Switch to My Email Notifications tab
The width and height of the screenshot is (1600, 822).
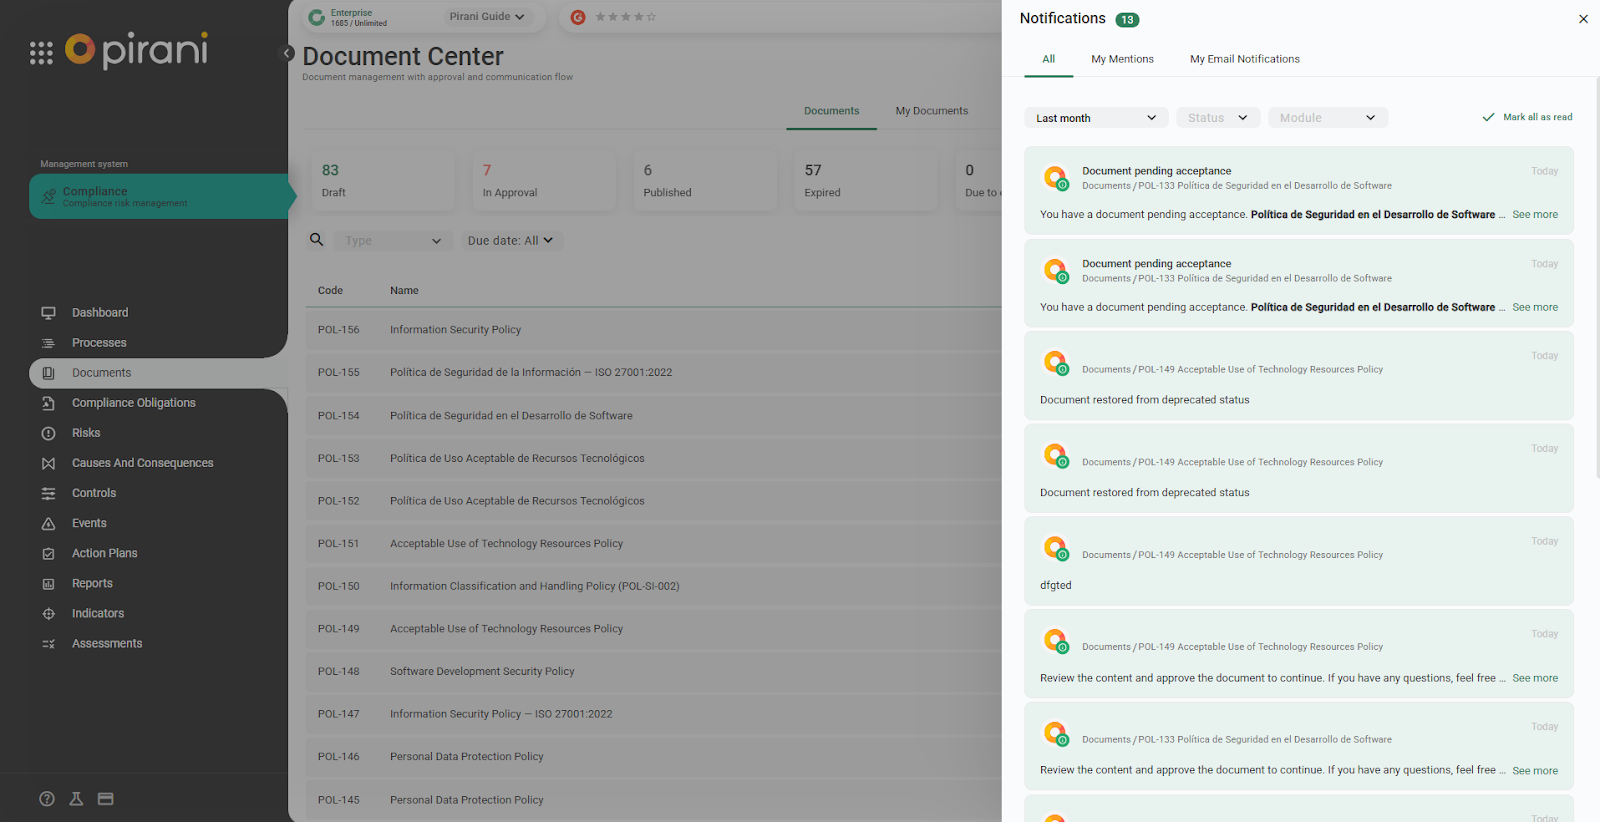pyautogui.click(x=1244, y=59)
